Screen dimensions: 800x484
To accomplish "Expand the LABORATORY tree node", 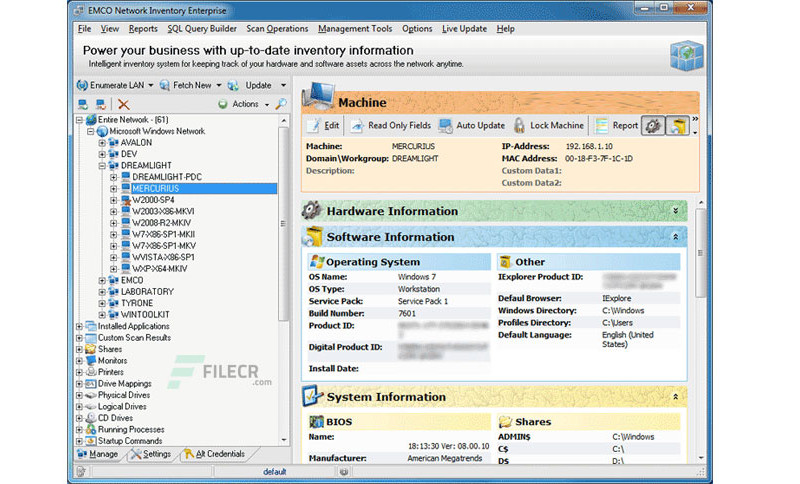I will pyautogui.click(x=102, y=292).
